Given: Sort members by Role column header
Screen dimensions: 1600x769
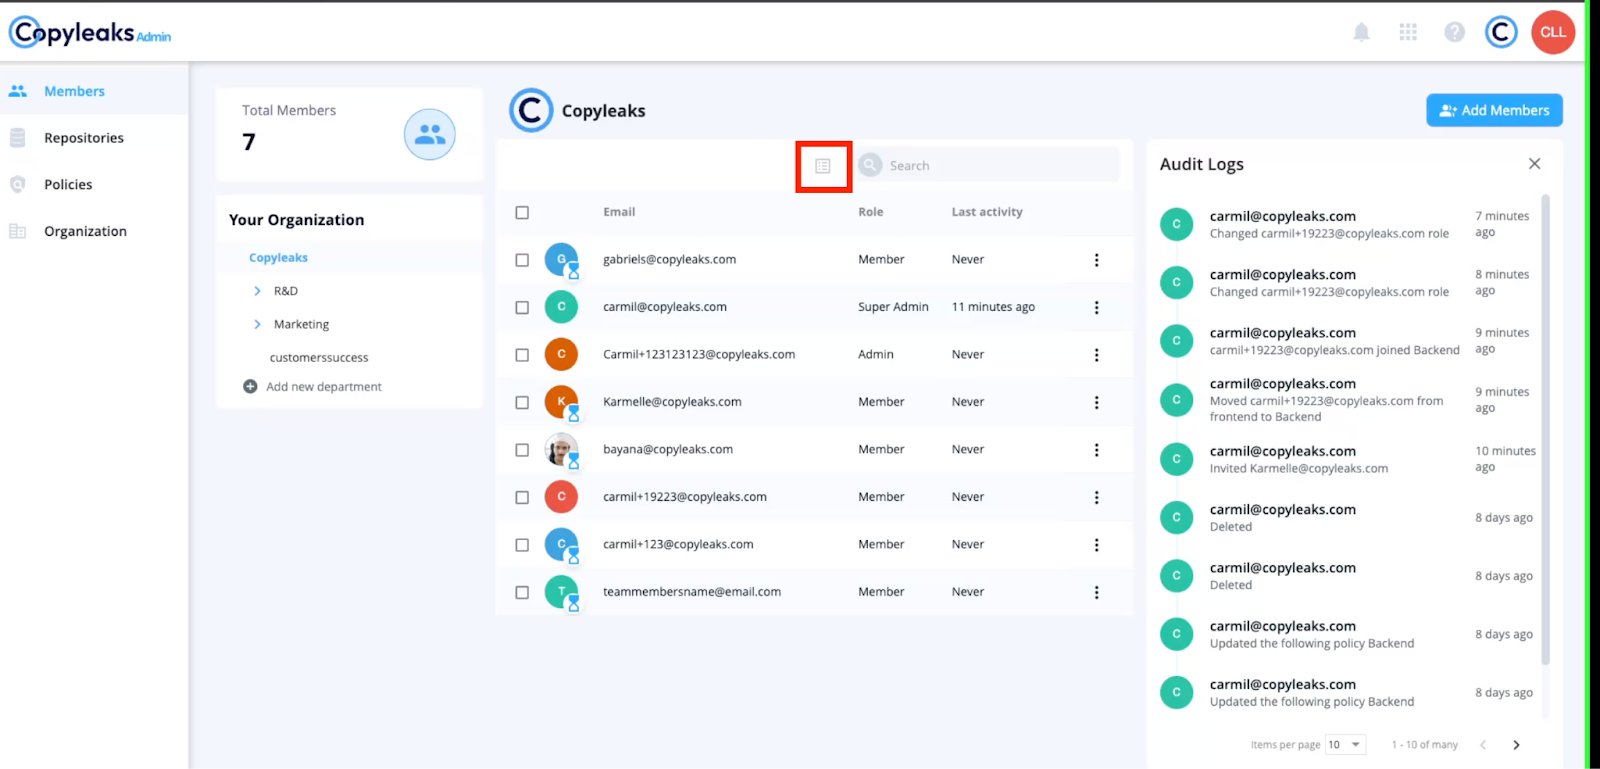Looking at the screenshot, I should coord(871,212).
